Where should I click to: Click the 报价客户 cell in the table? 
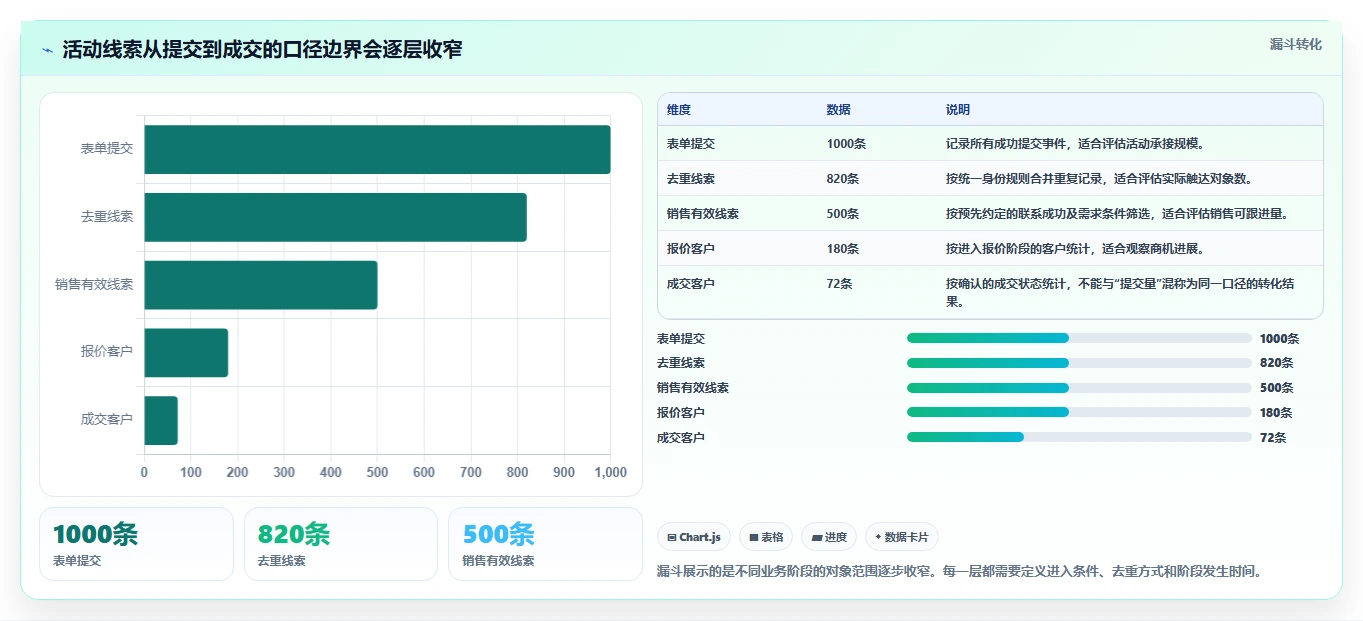(691, 249)
